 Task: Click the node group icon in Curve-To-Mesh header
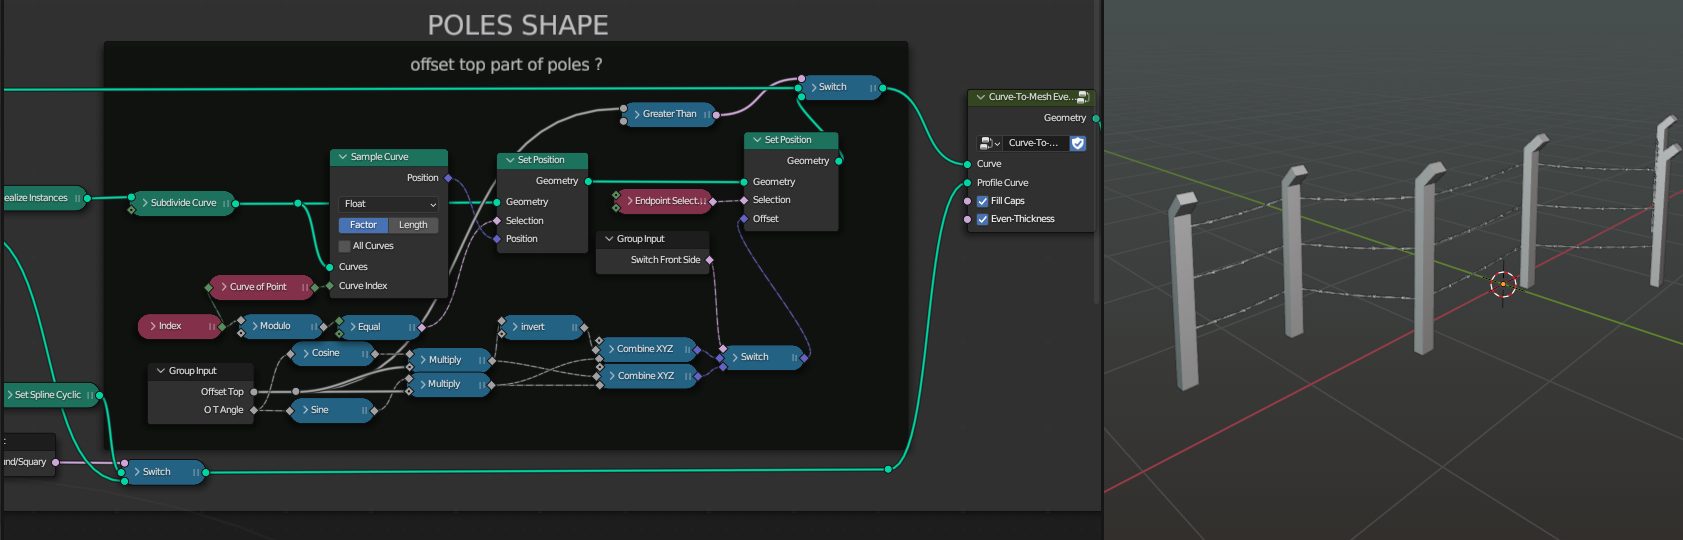pyautogui.click(x=1083, y=97)
